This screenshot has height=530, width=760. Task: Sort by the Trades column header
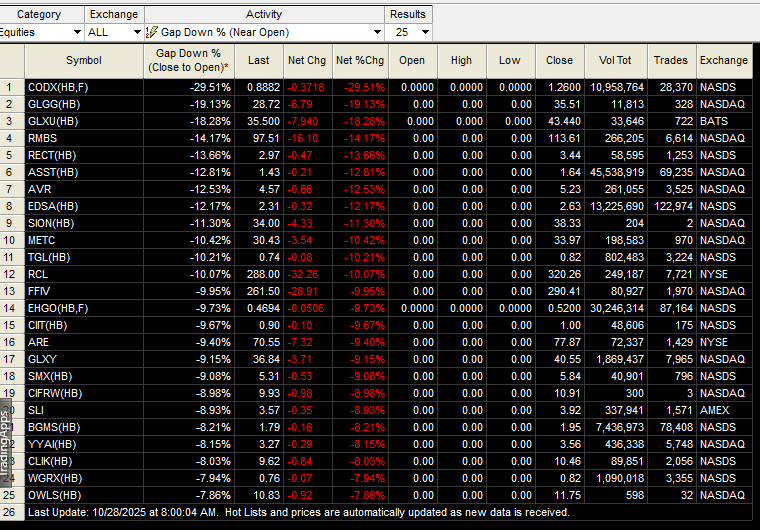point(671,61)
